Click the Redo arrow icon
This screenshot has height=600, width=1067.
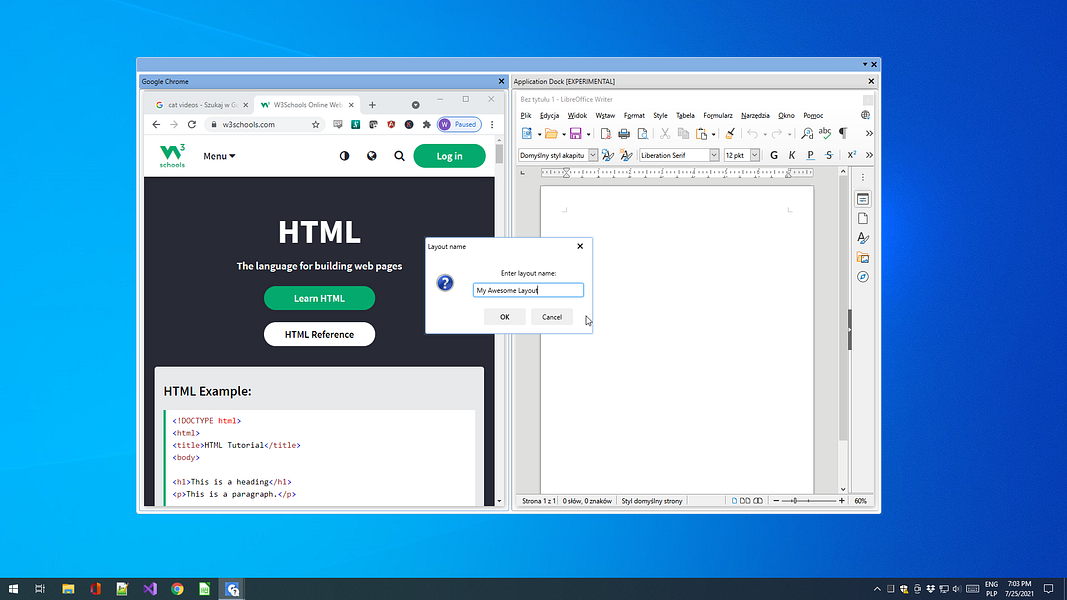(776, 133)
